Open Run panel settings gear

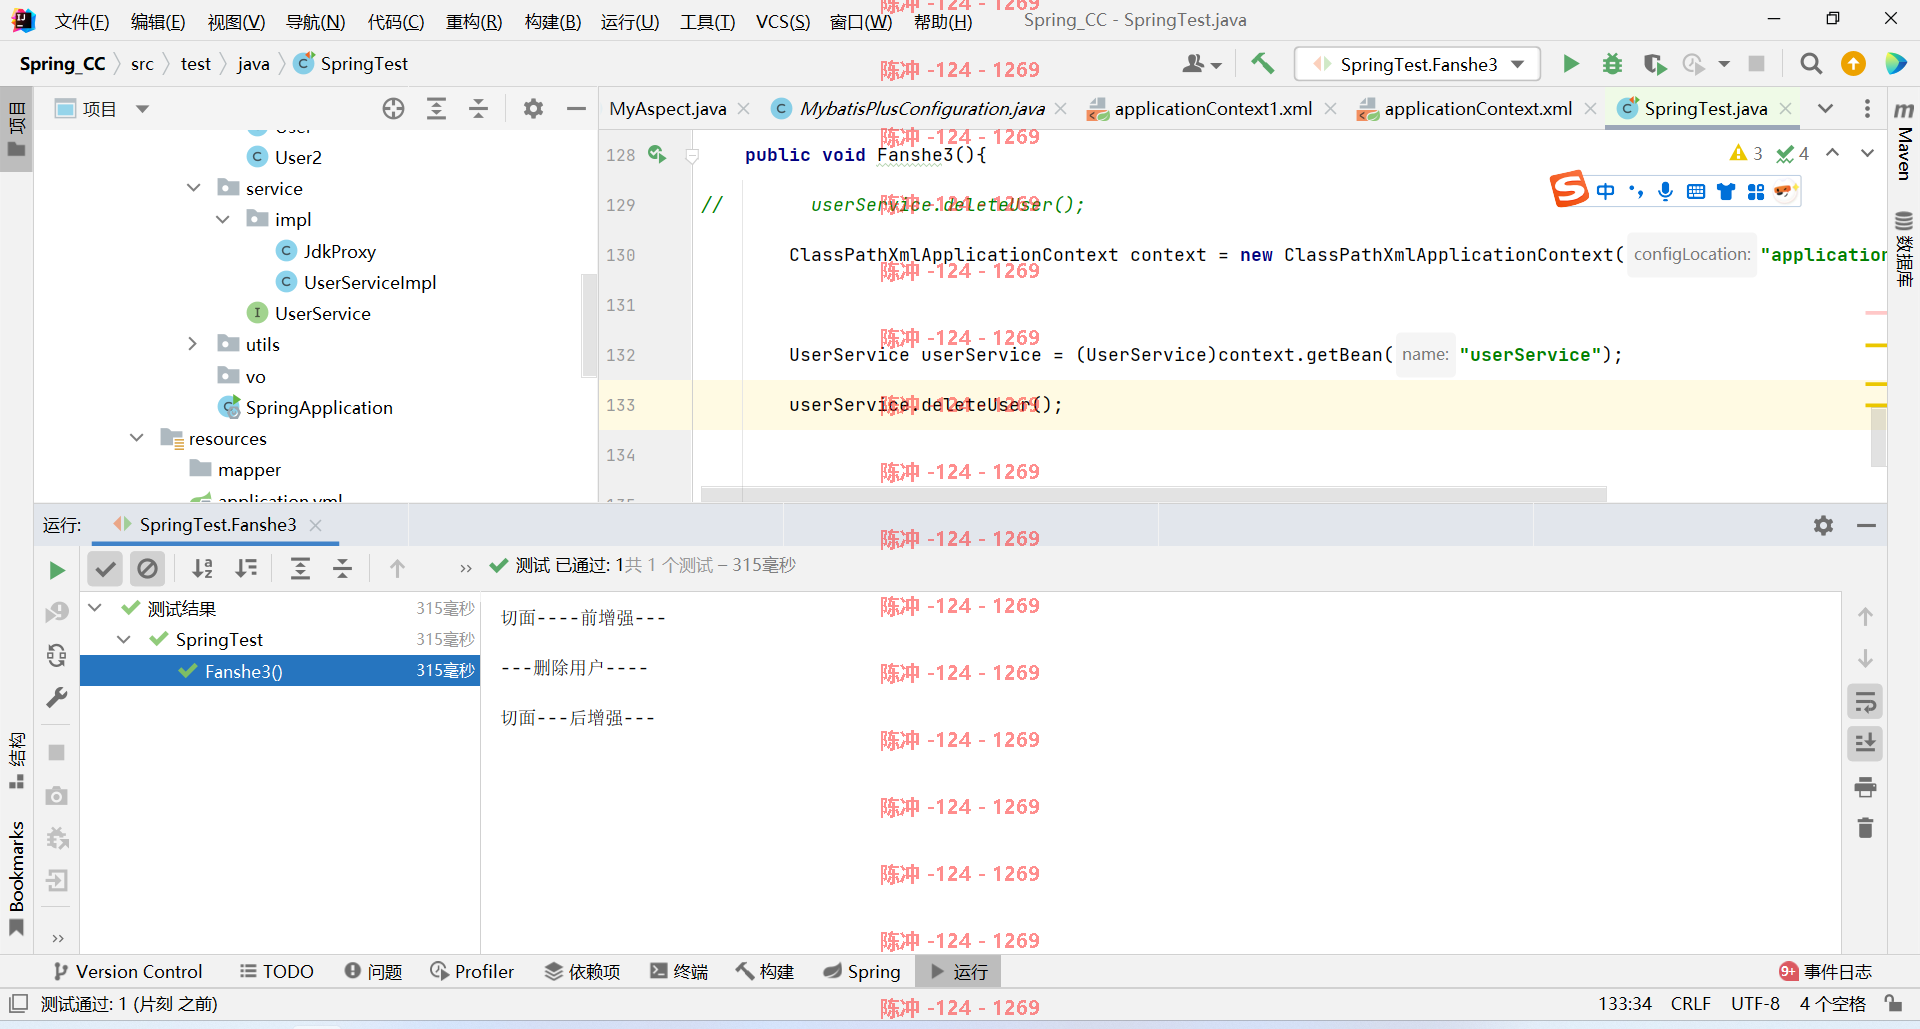pos(1823,526)
